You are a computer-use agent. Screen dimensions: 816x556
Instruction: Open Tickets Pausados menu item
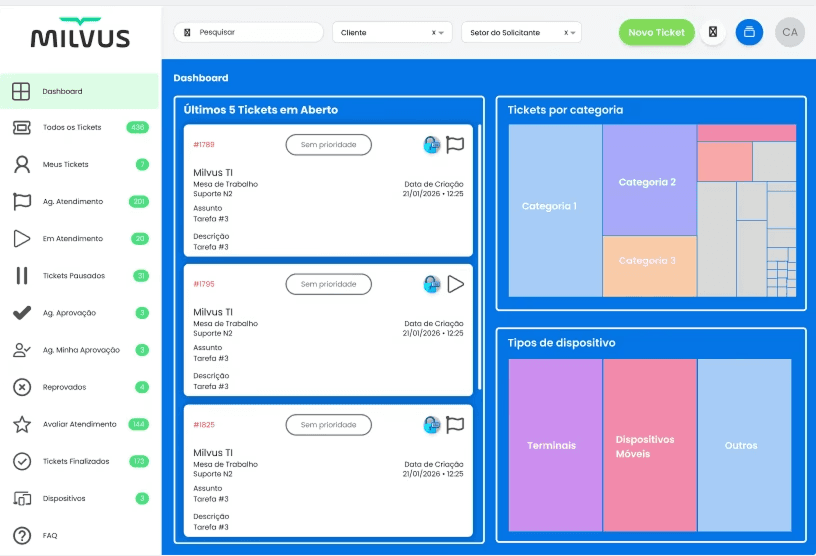(79, 275)
